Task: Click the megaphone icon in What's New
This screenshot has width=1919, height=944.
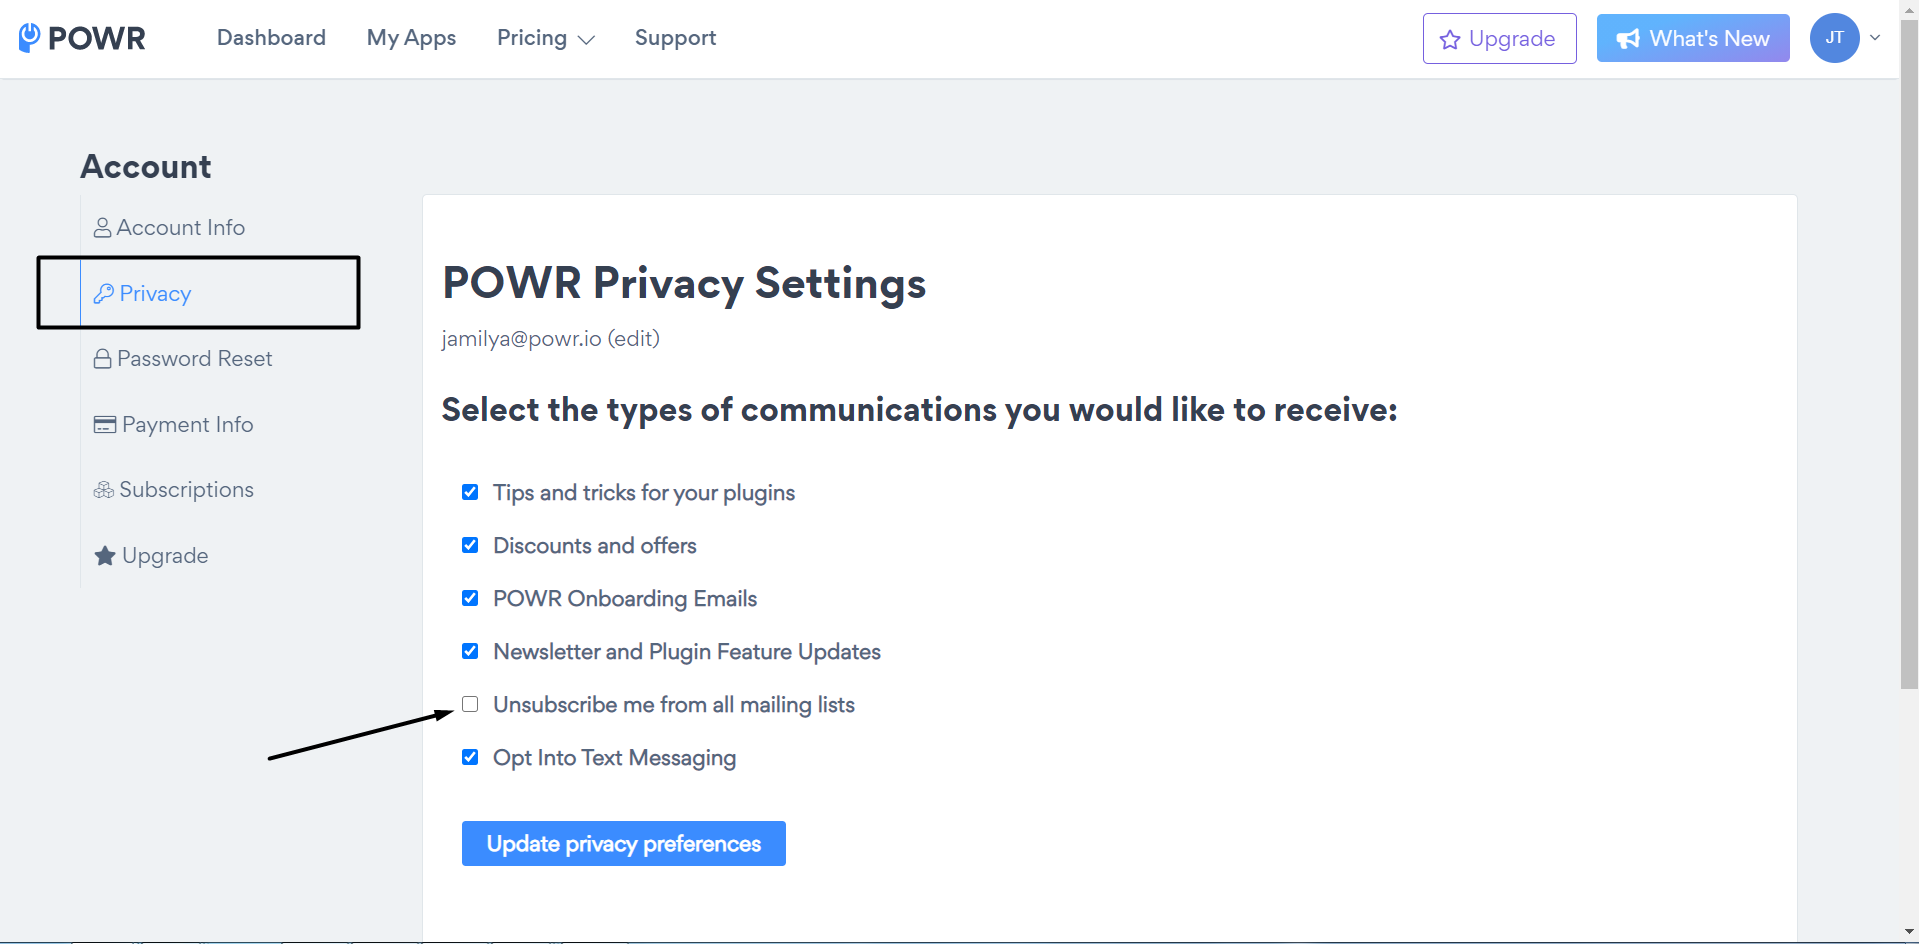Action: point(1628,39)
